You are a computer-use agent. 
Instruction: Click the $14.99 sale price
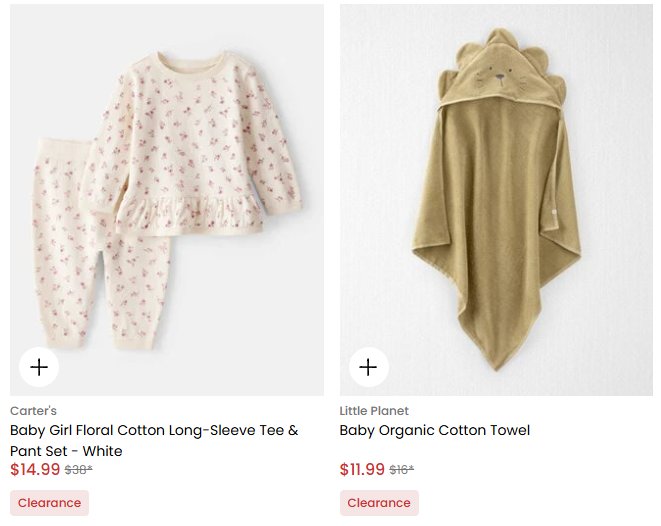35,469
